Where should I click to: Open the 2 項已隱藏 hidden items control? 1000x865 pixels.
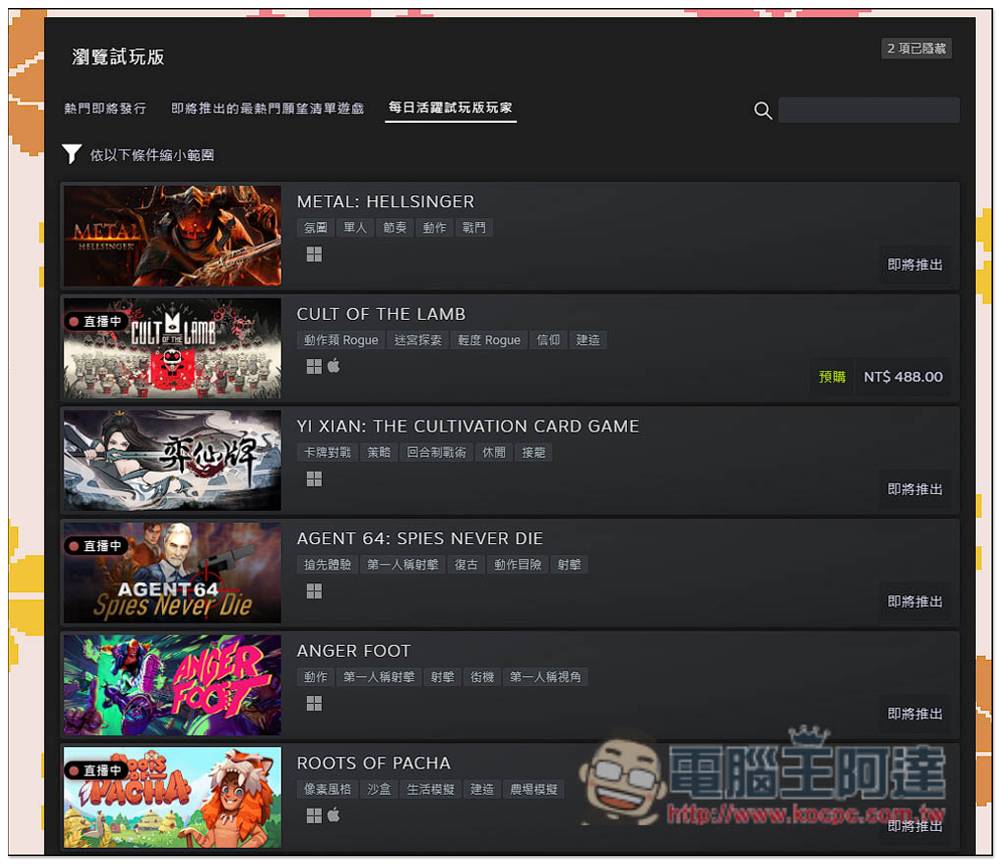(x=915, y=48)
